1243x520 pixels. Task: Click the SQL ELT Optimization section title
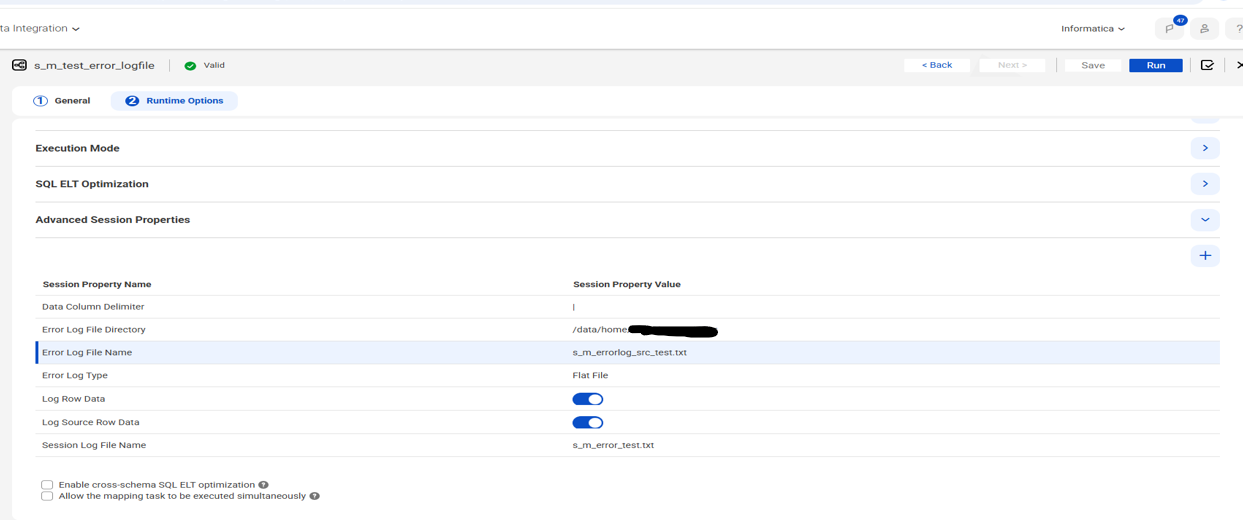[92, 184]
